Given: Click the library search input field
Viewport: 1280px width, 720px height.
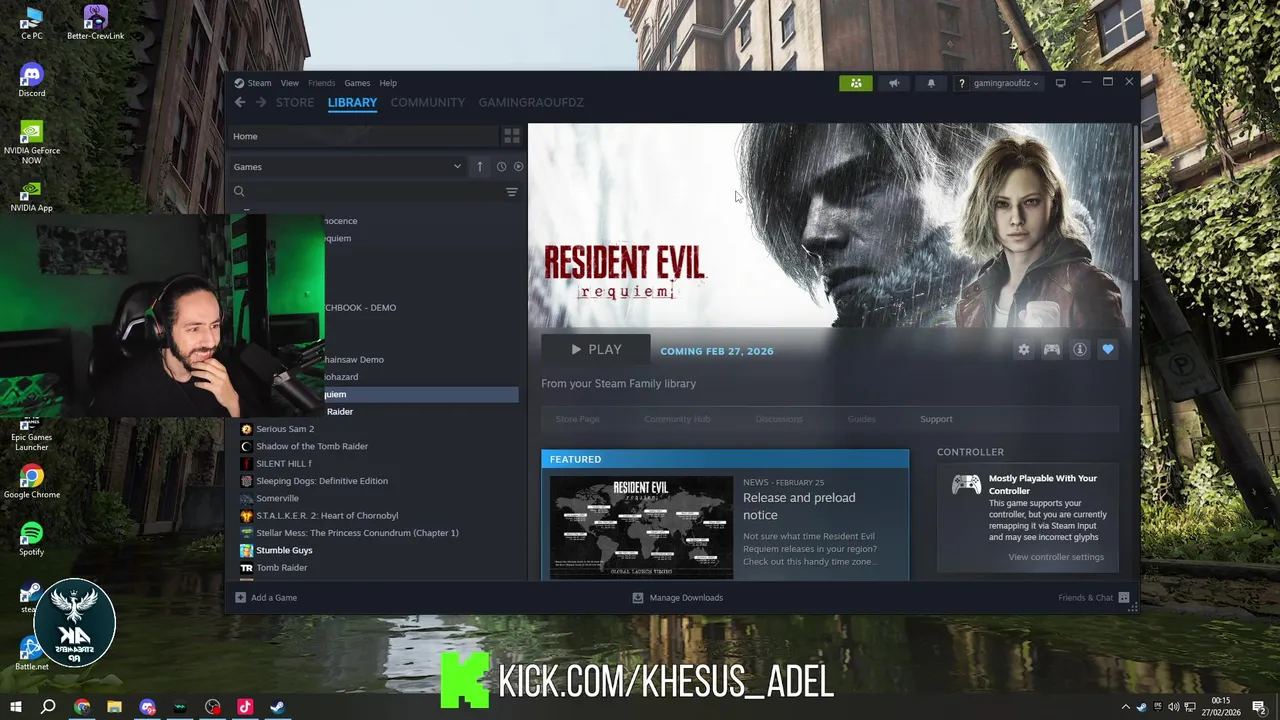Looking at the screenshot, I should 374,191.
